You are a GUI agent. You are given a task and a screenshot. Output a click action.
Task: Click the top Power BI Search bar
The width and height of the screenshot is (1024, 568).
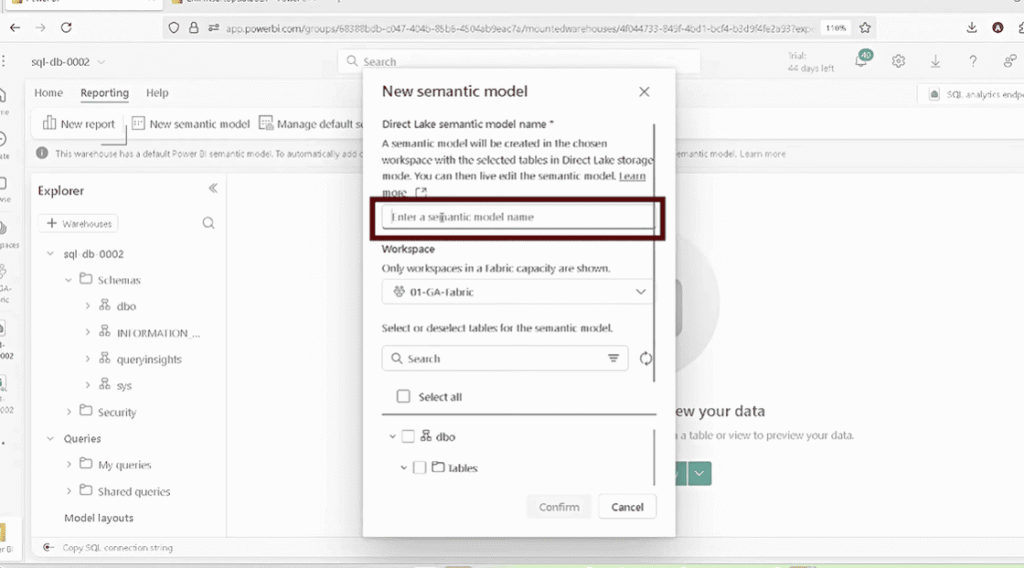(519, 61)
